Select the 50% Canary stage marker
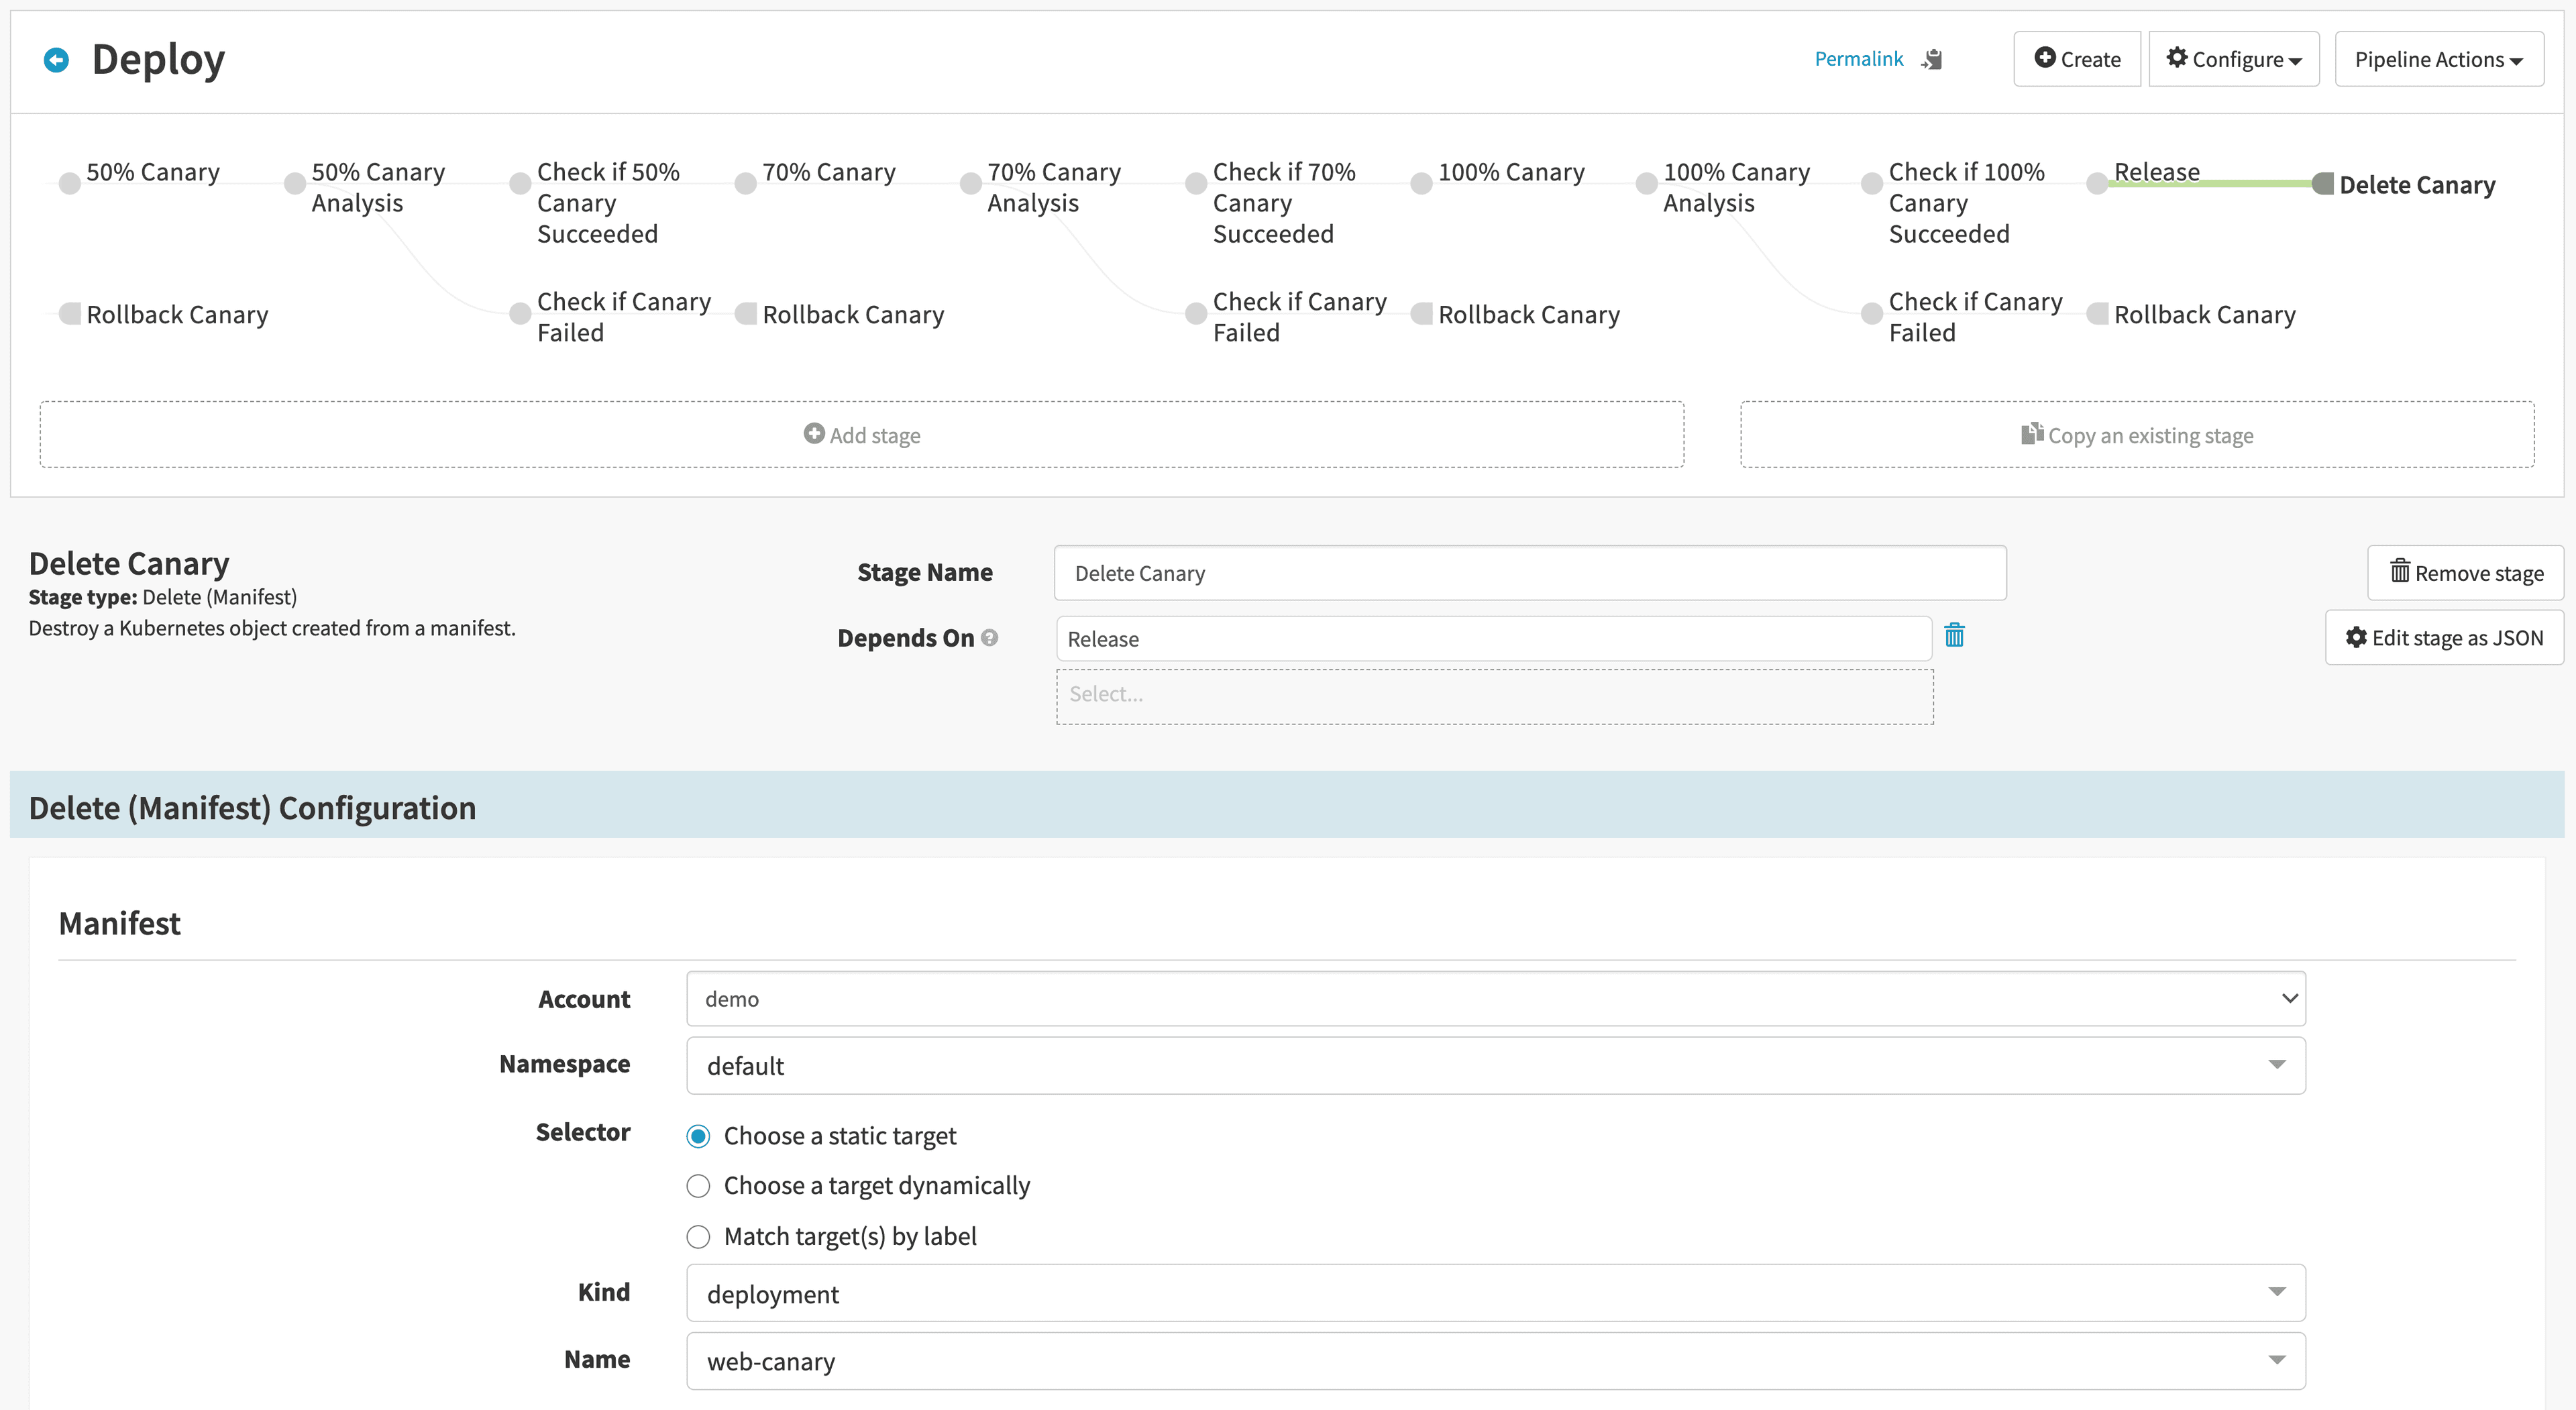This screenshot has width=2576, height=1410. [x=69, y=184]
